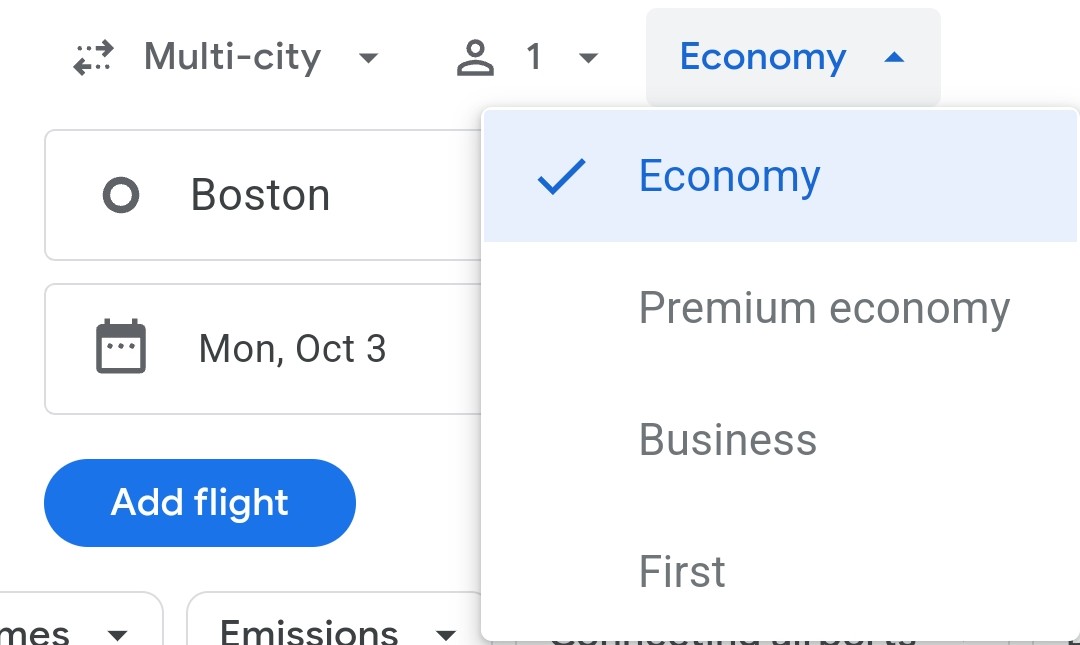Viewport: 1080px width, 645px height.
Task: Expand the Emissions filter arrow
Action: coord(446,634)
